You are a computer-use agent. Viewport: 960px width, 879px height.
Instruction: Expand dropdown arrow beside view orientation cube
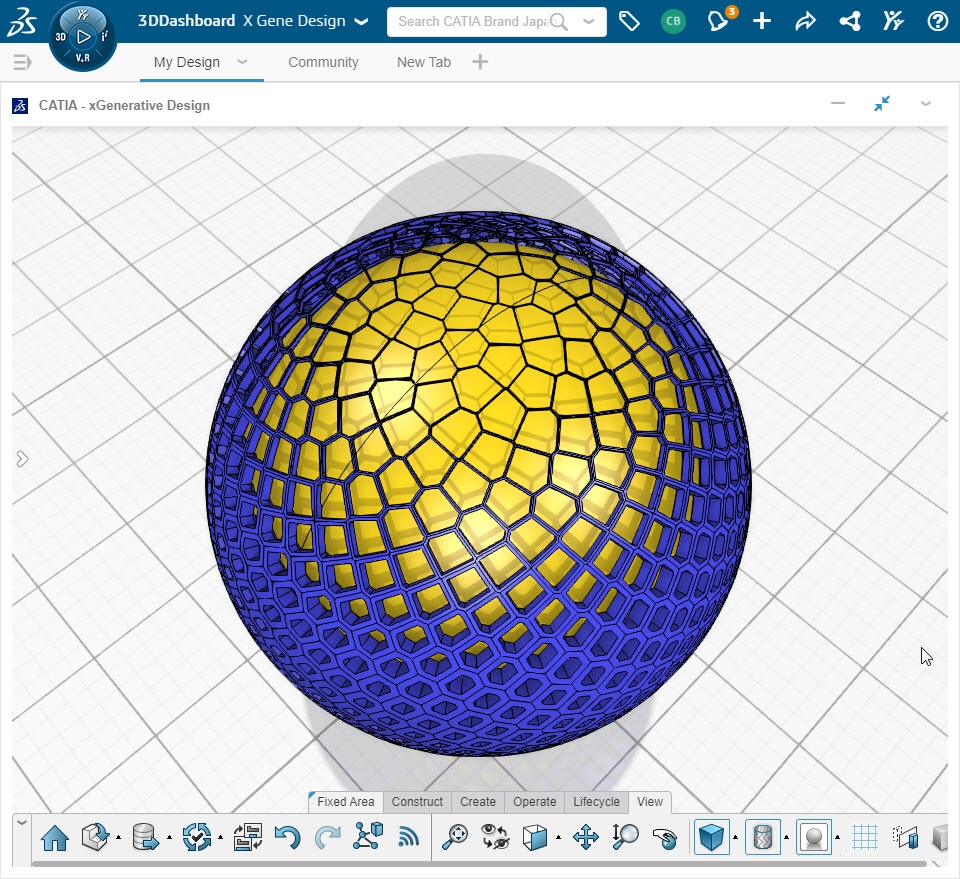coord(558,837)
